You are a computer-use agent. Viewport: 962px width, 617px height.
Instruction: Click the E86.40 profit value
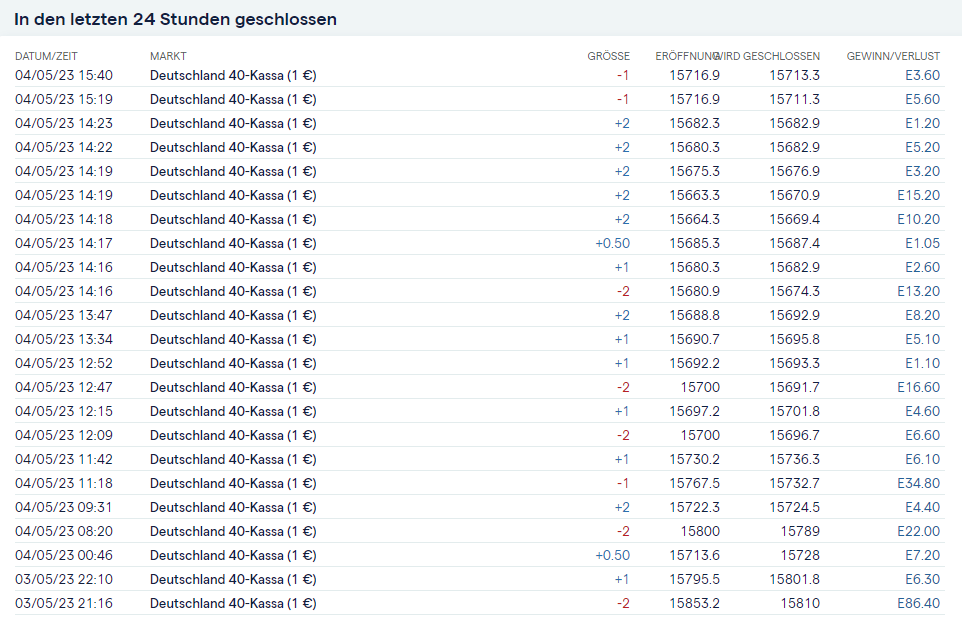[x=918, y=603]
